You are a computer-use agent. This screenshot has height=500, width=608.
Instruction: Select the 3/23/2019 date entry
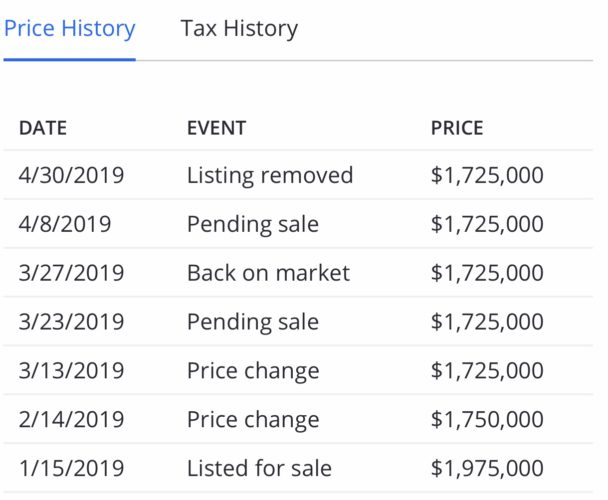coord(71,322)
